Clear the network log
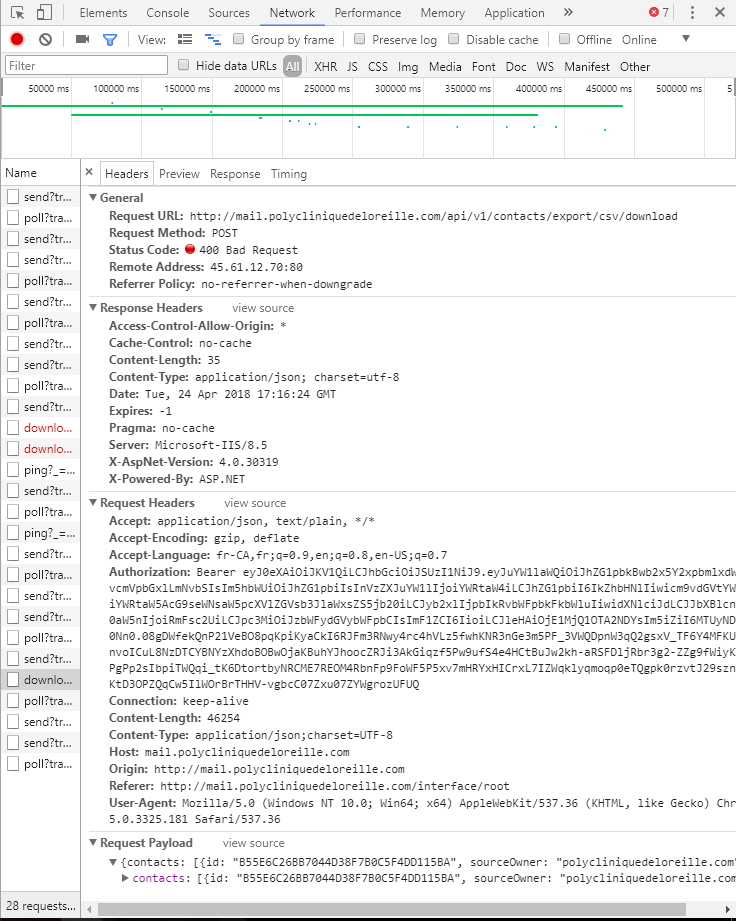 pos(45,40)
